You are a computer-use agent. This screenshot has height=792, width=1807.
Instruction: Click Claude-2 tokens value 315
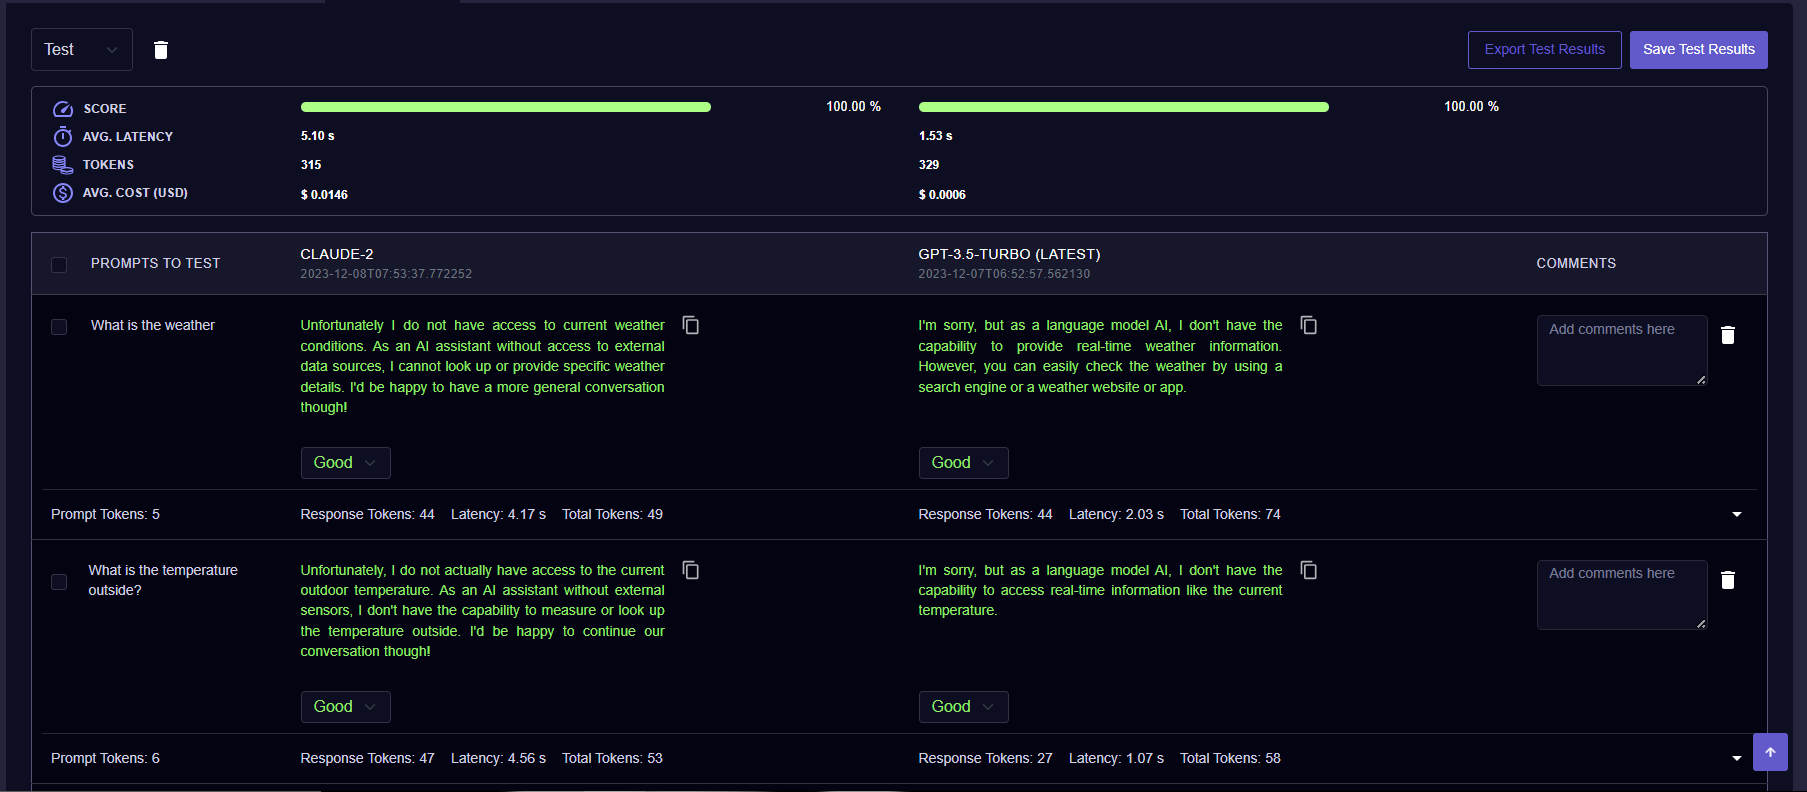tap(311, 165)
